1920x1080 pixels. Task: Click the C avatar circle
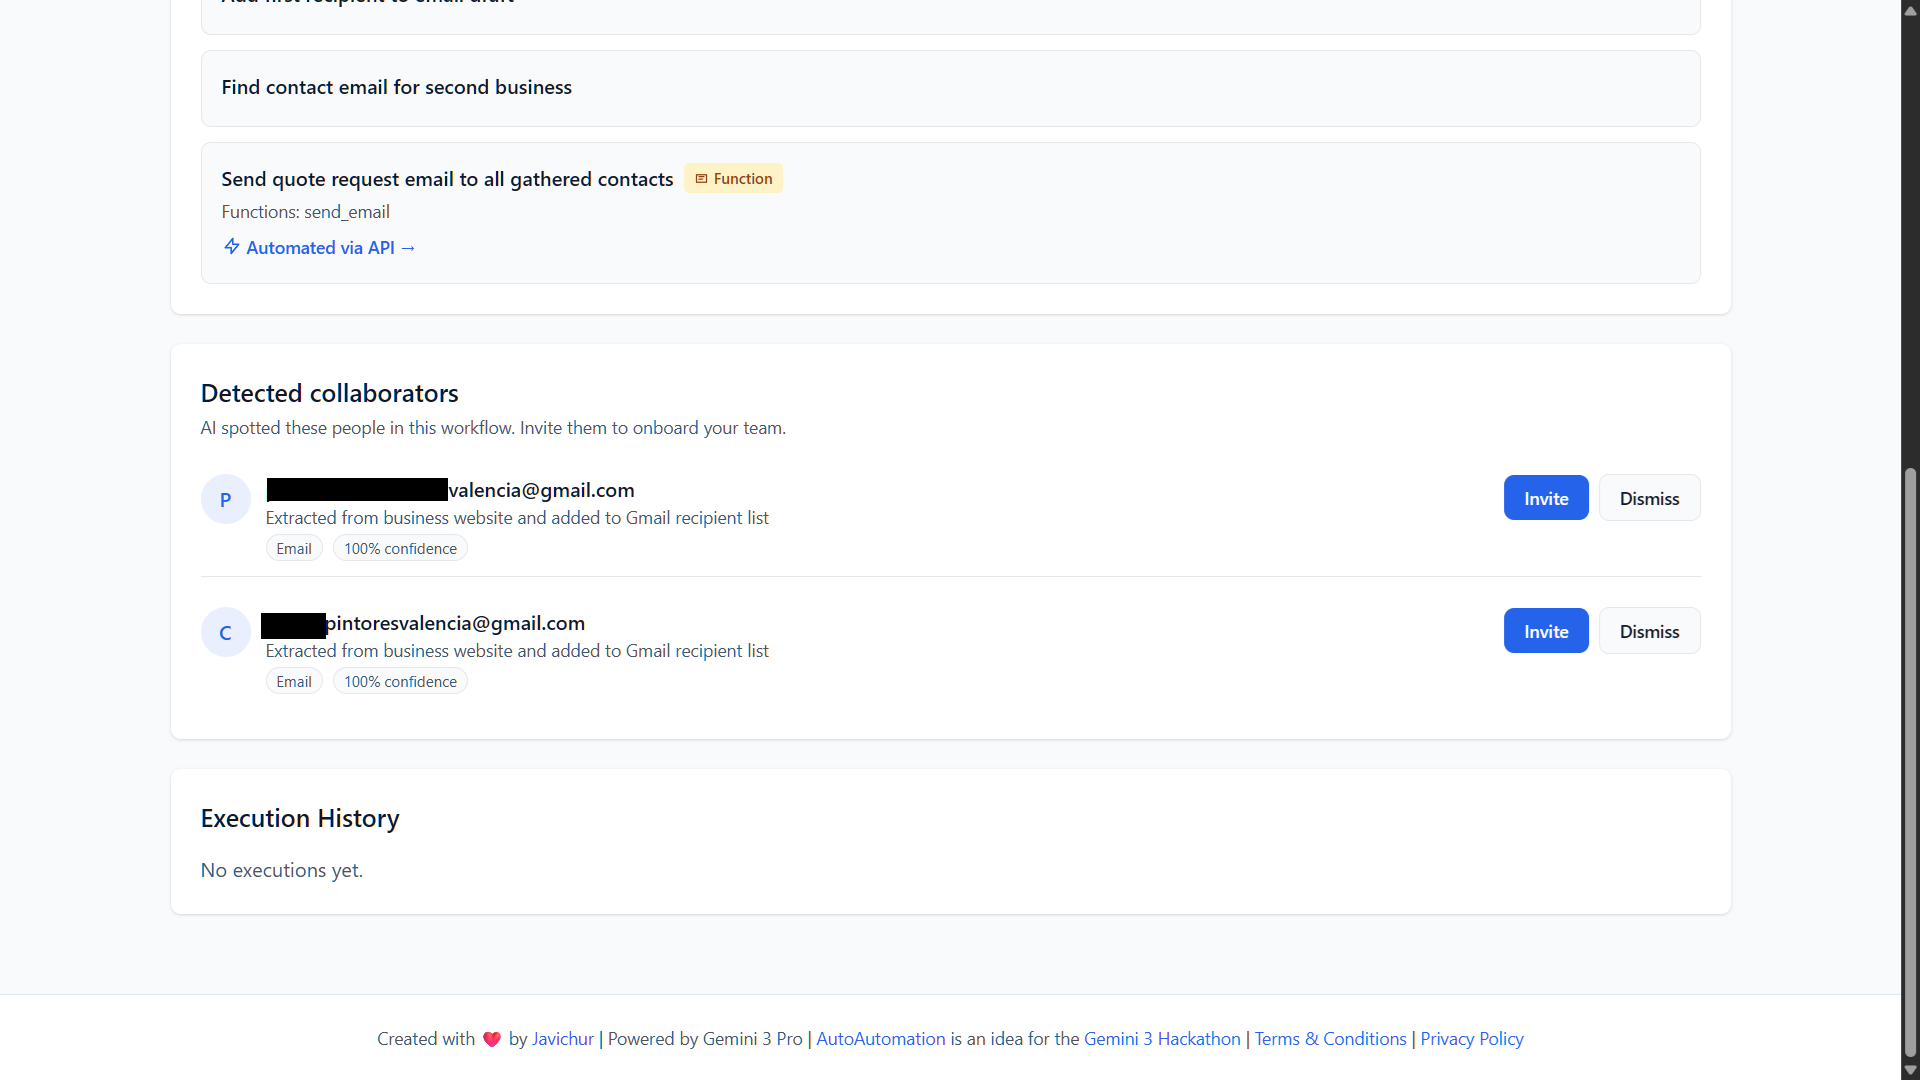coord(226,632)
